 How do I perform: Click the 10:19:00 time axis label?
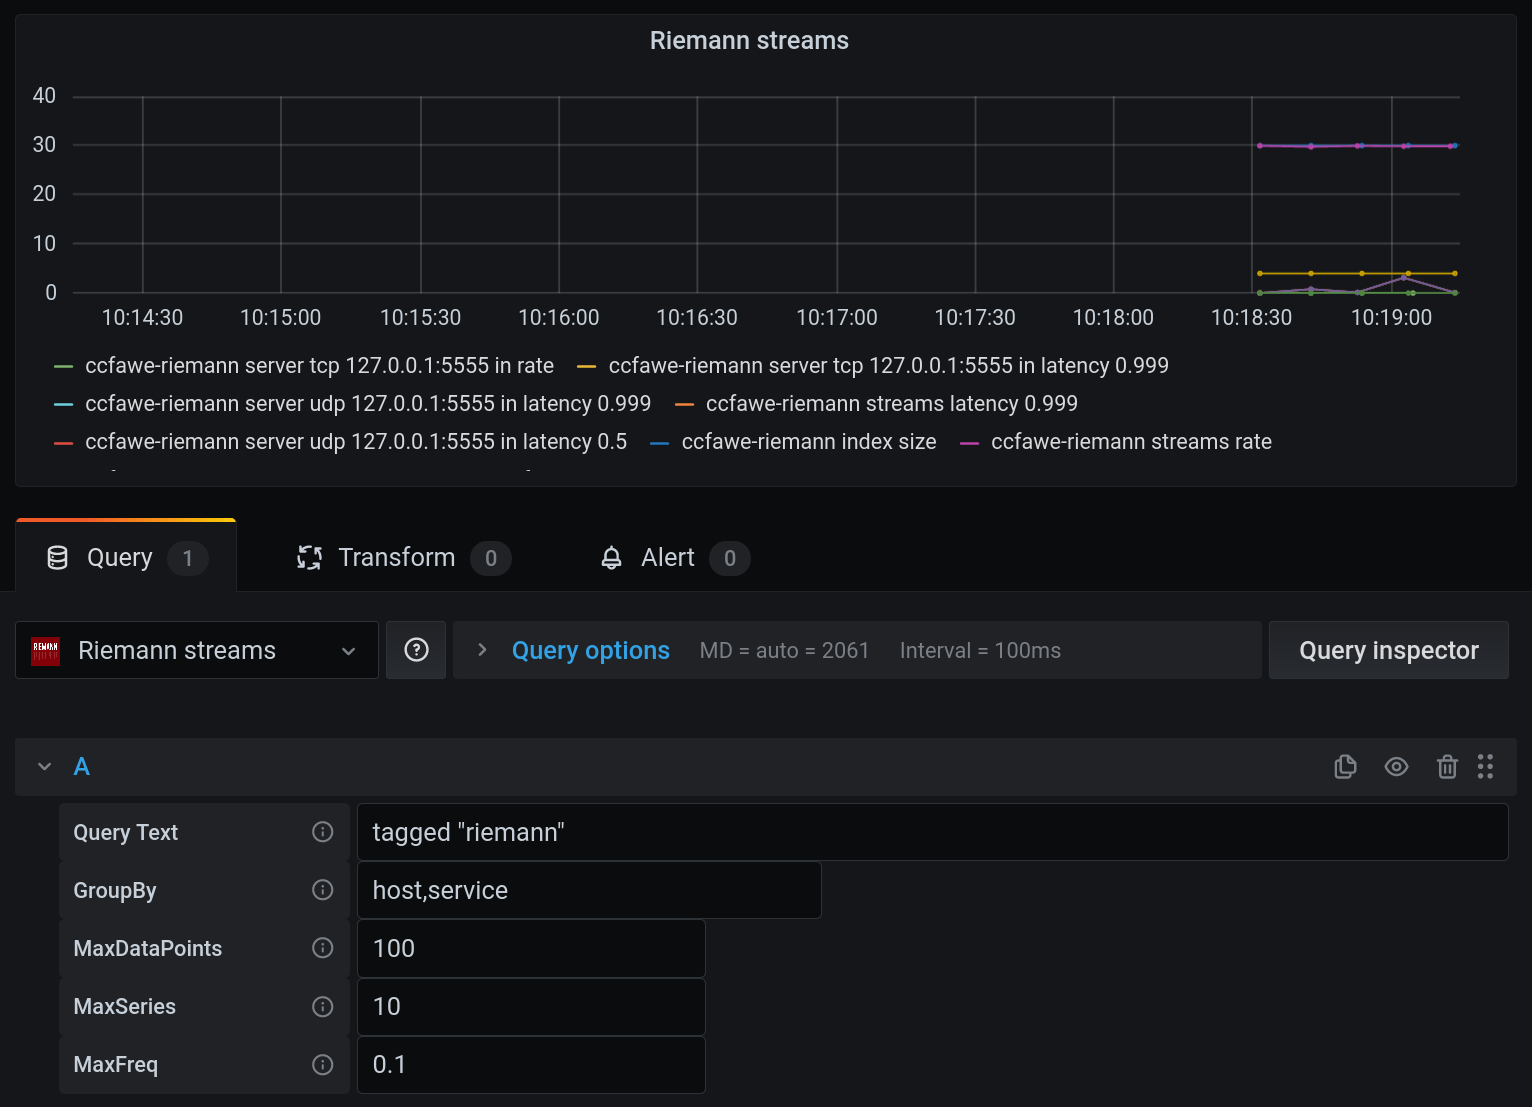(1391, 318)
